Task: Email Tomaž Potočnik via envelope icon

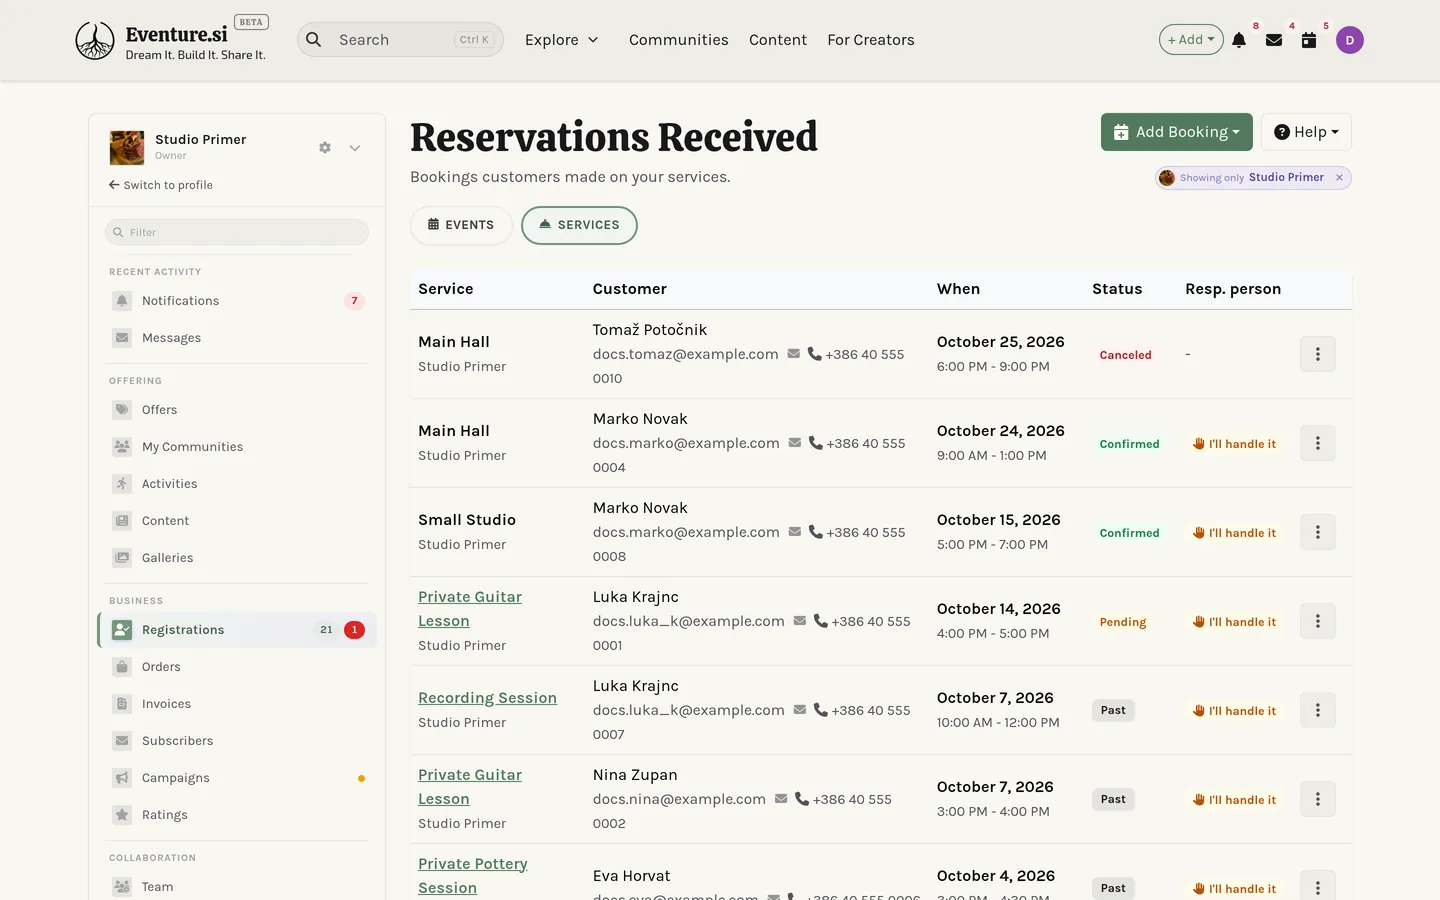Action: (x=793, y=354)
